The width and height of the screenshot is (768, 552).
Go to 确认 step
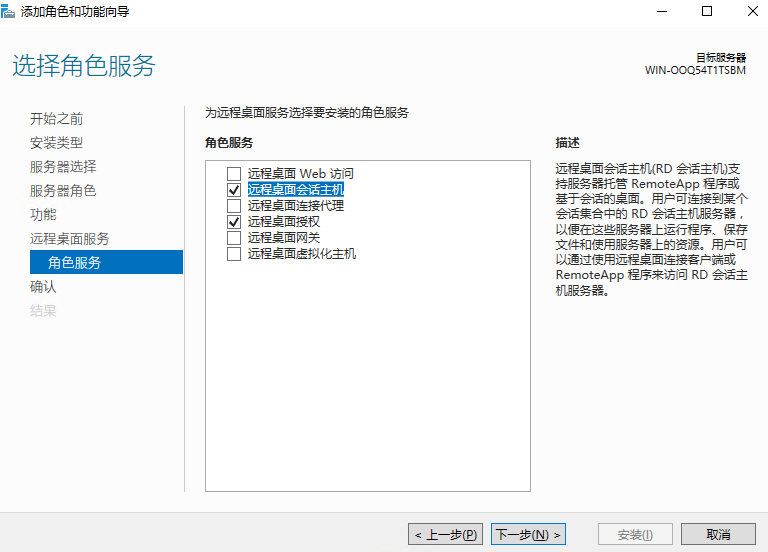tap(43, 287)
